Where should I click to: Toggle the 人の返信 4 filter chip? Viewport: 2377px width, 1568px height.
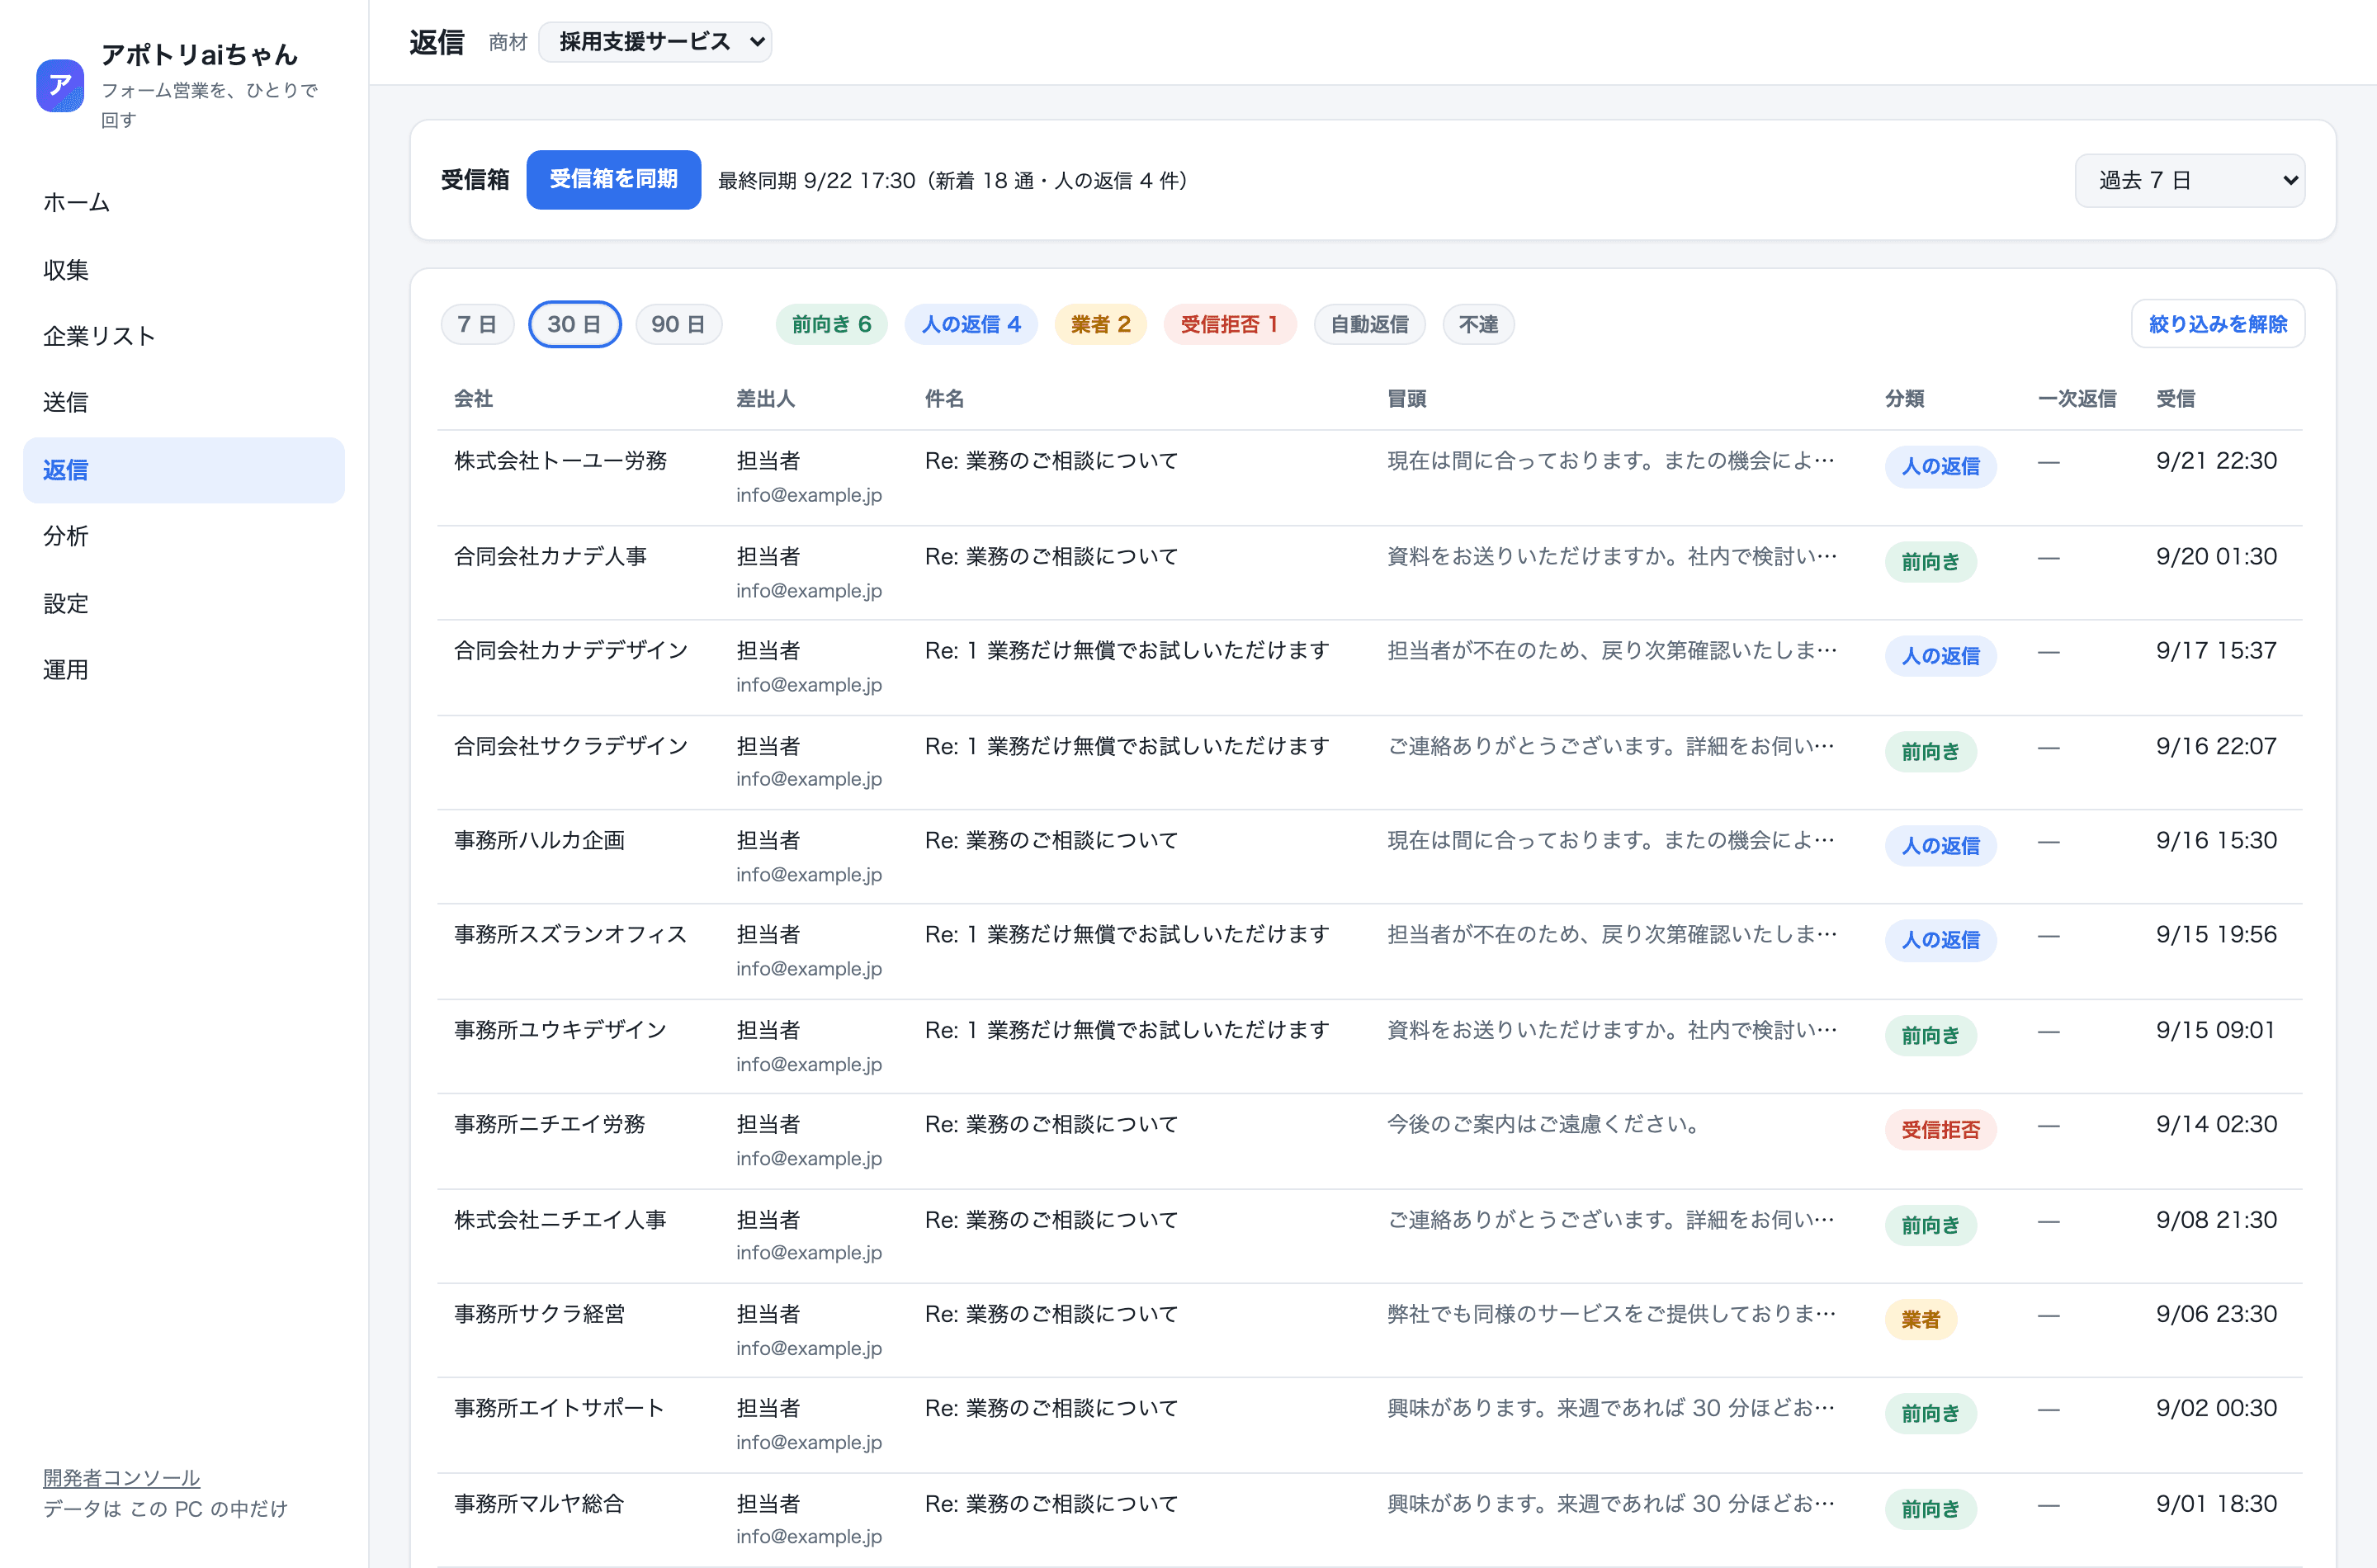(970, 324)
